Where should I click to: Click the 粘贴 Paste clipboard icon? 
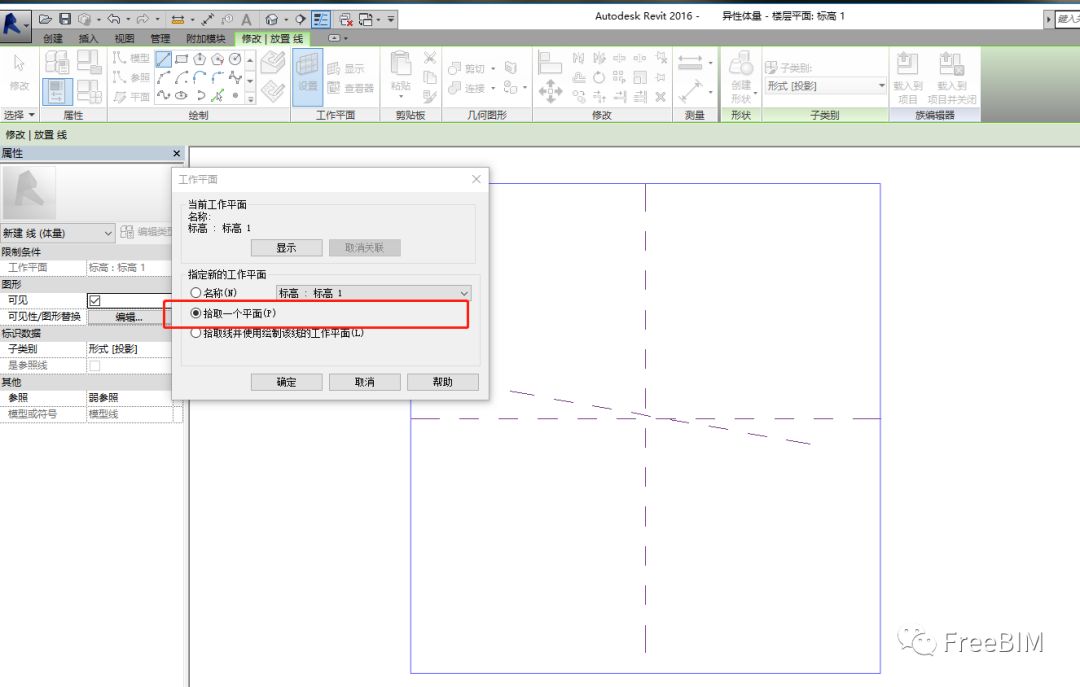pos(401,77)
